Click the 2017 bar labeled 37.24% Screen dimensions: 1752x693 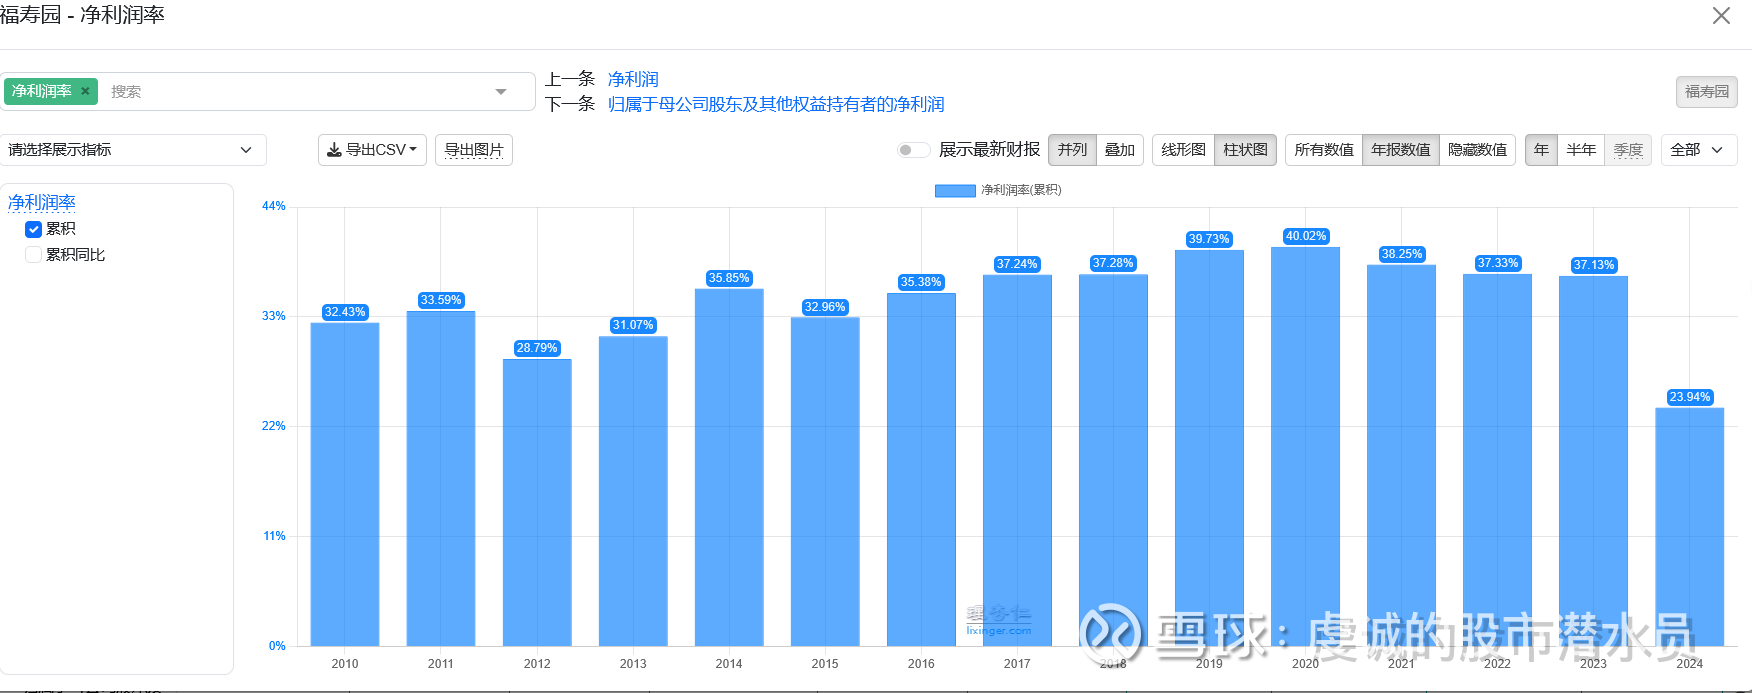click(x=1017, y=460)
